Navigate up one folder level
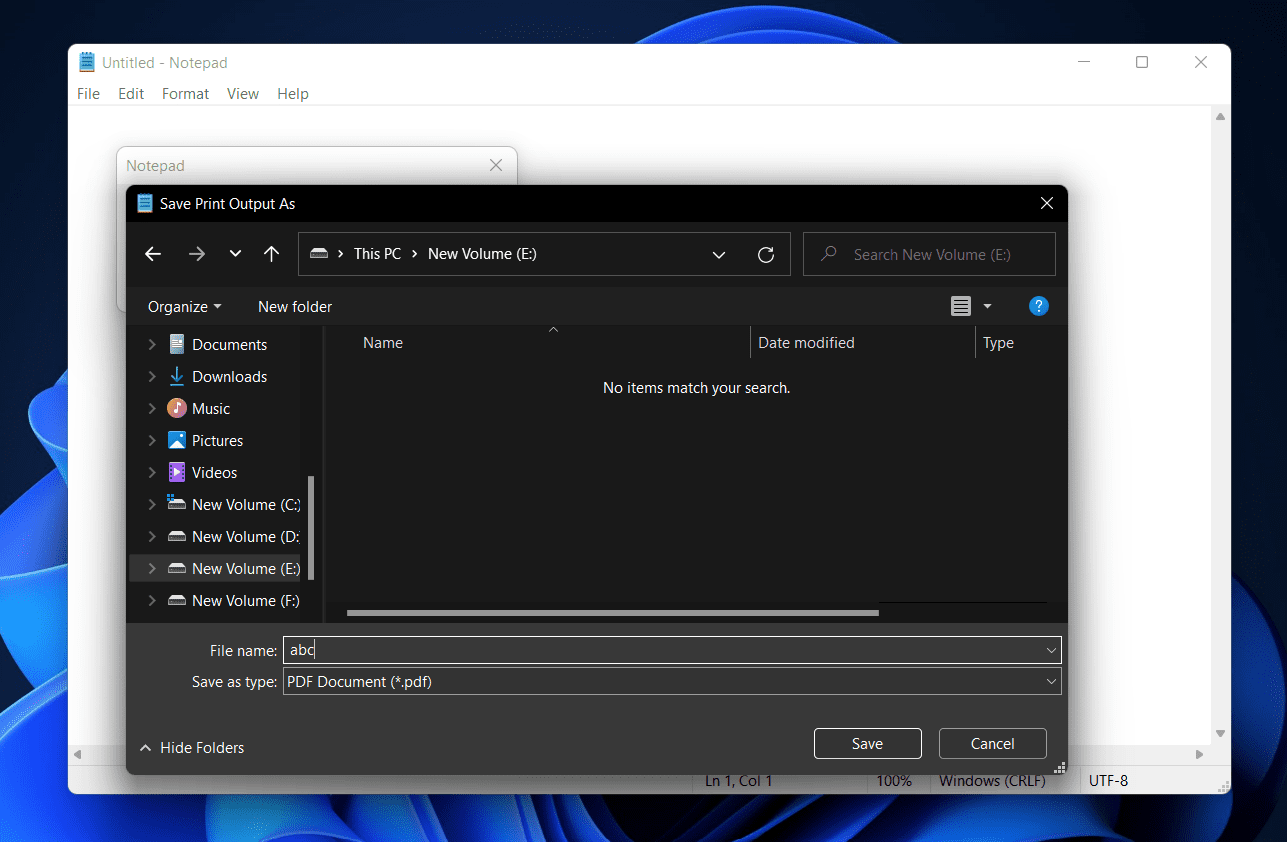This screenshot has height=842, width=1287. [271, 254]
